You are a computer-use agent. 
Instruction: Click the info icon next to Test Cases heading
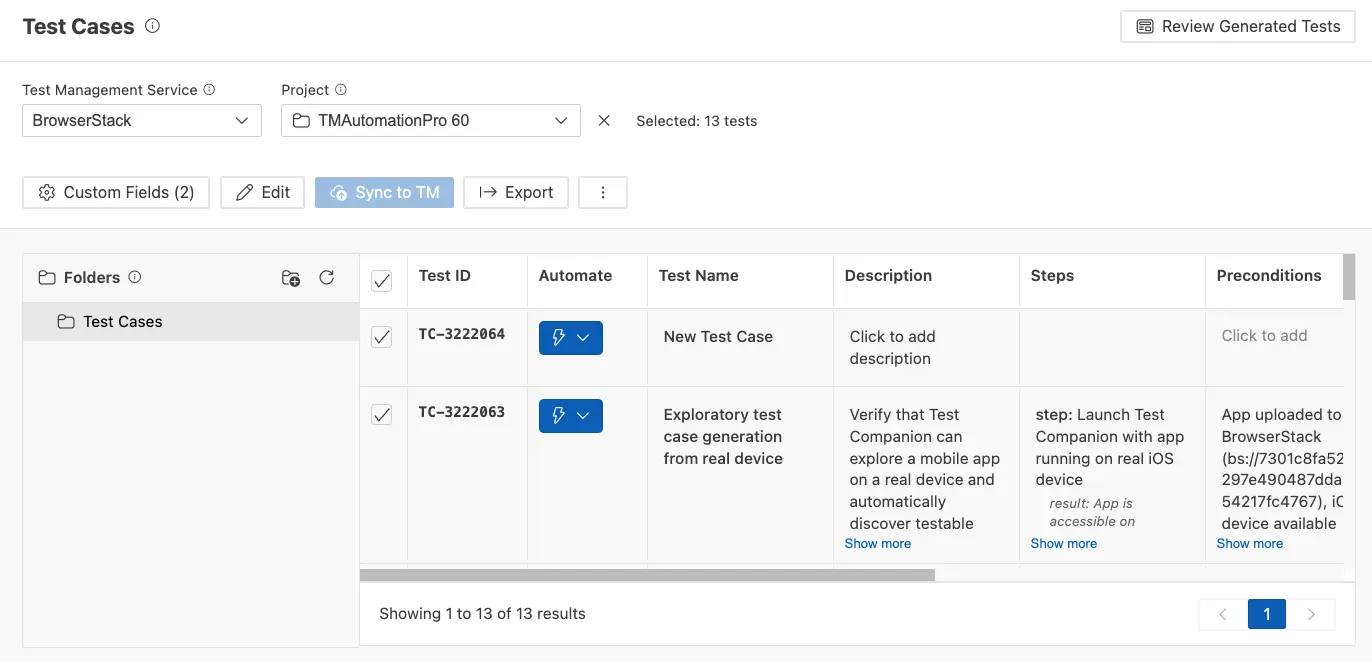152,25
